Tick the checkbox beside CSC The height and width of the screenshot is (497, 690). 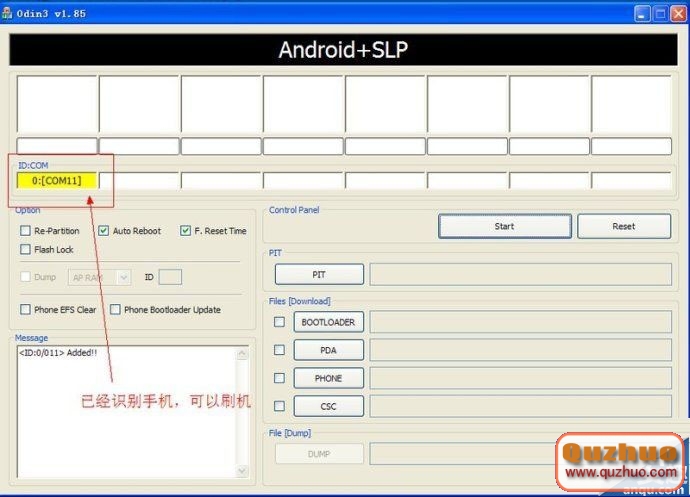click(279, 406)
